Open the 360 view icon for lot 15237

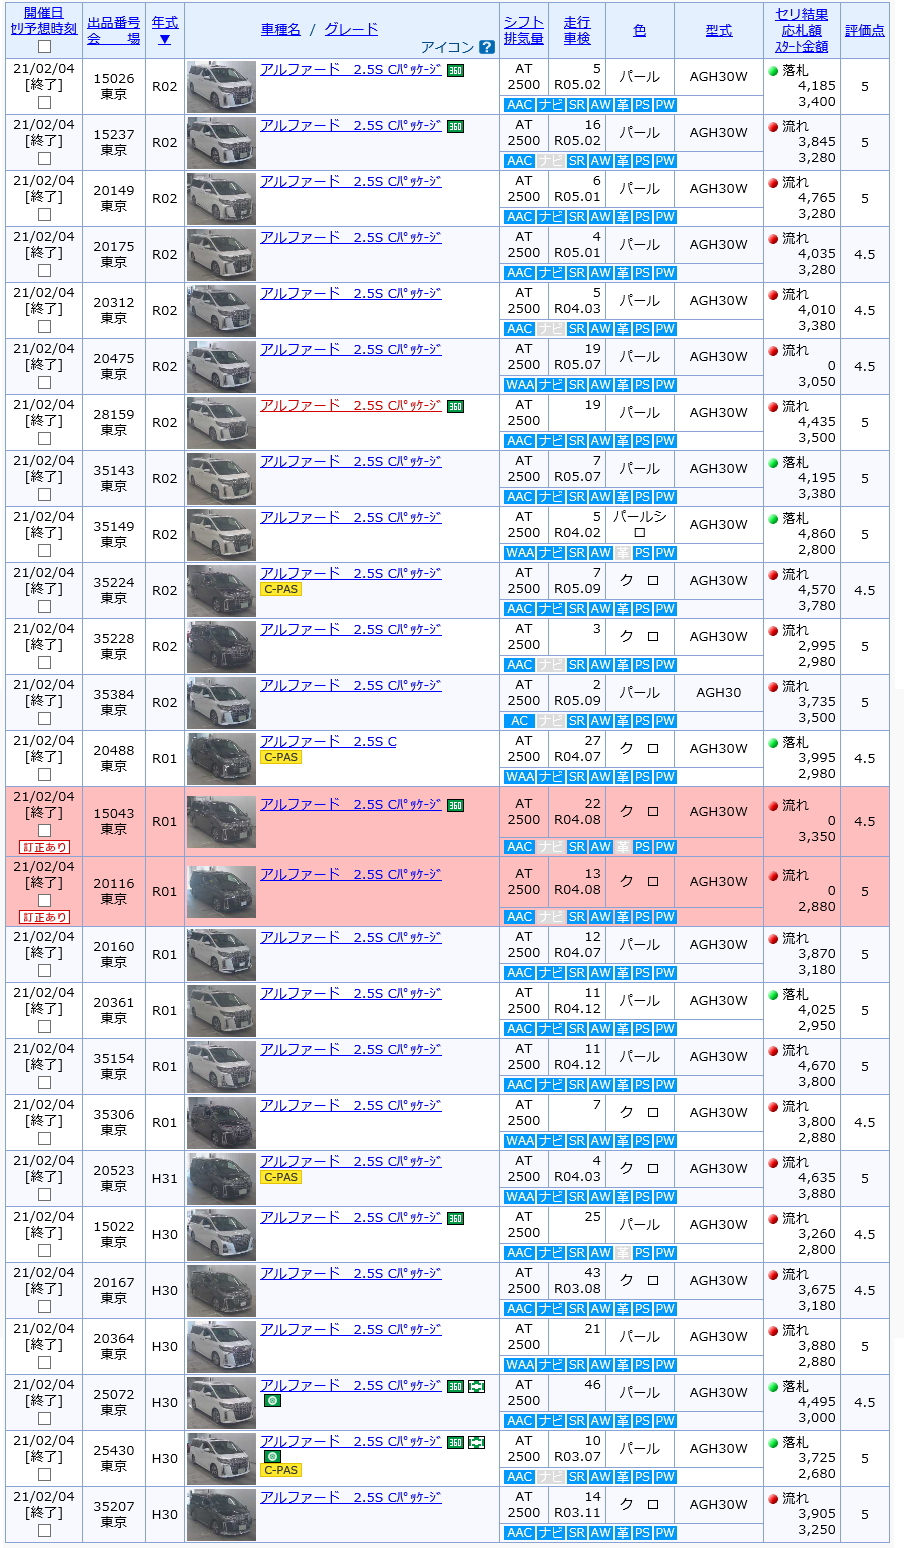[x=455, y=127]
